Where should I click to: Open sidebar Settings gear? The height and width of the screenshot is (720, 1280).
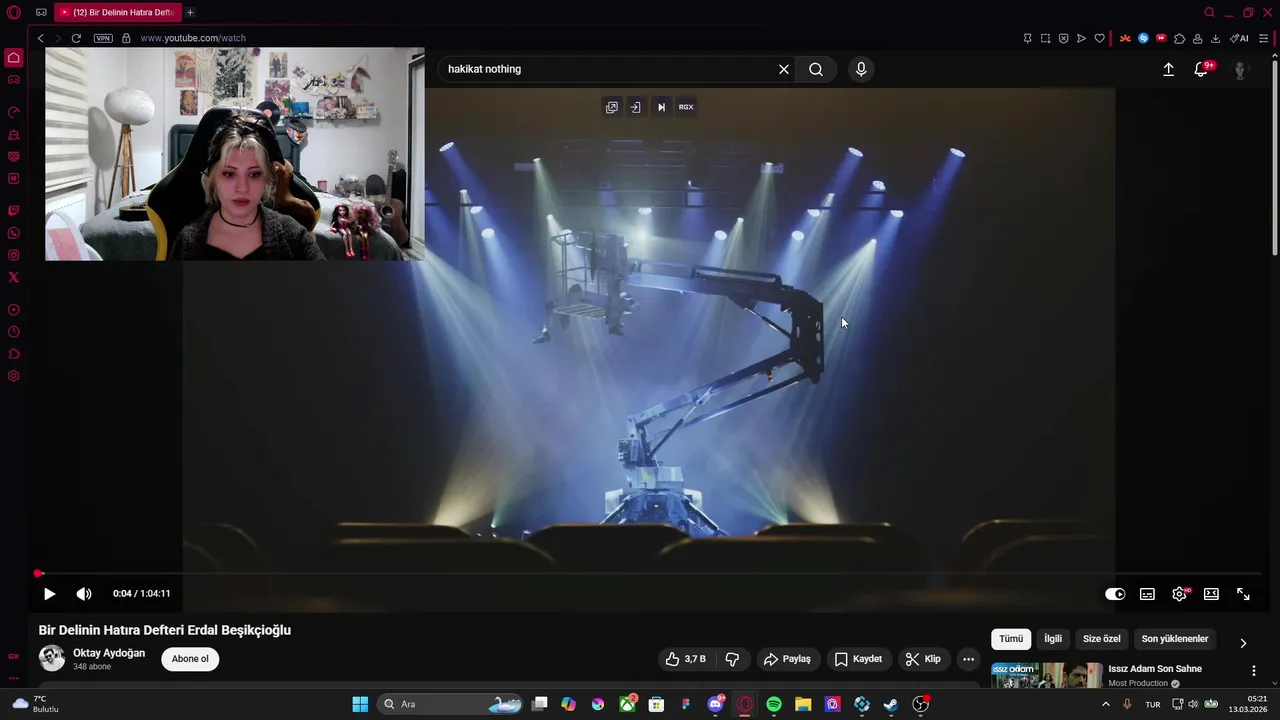pyautogui.click(x=14, y=376)
